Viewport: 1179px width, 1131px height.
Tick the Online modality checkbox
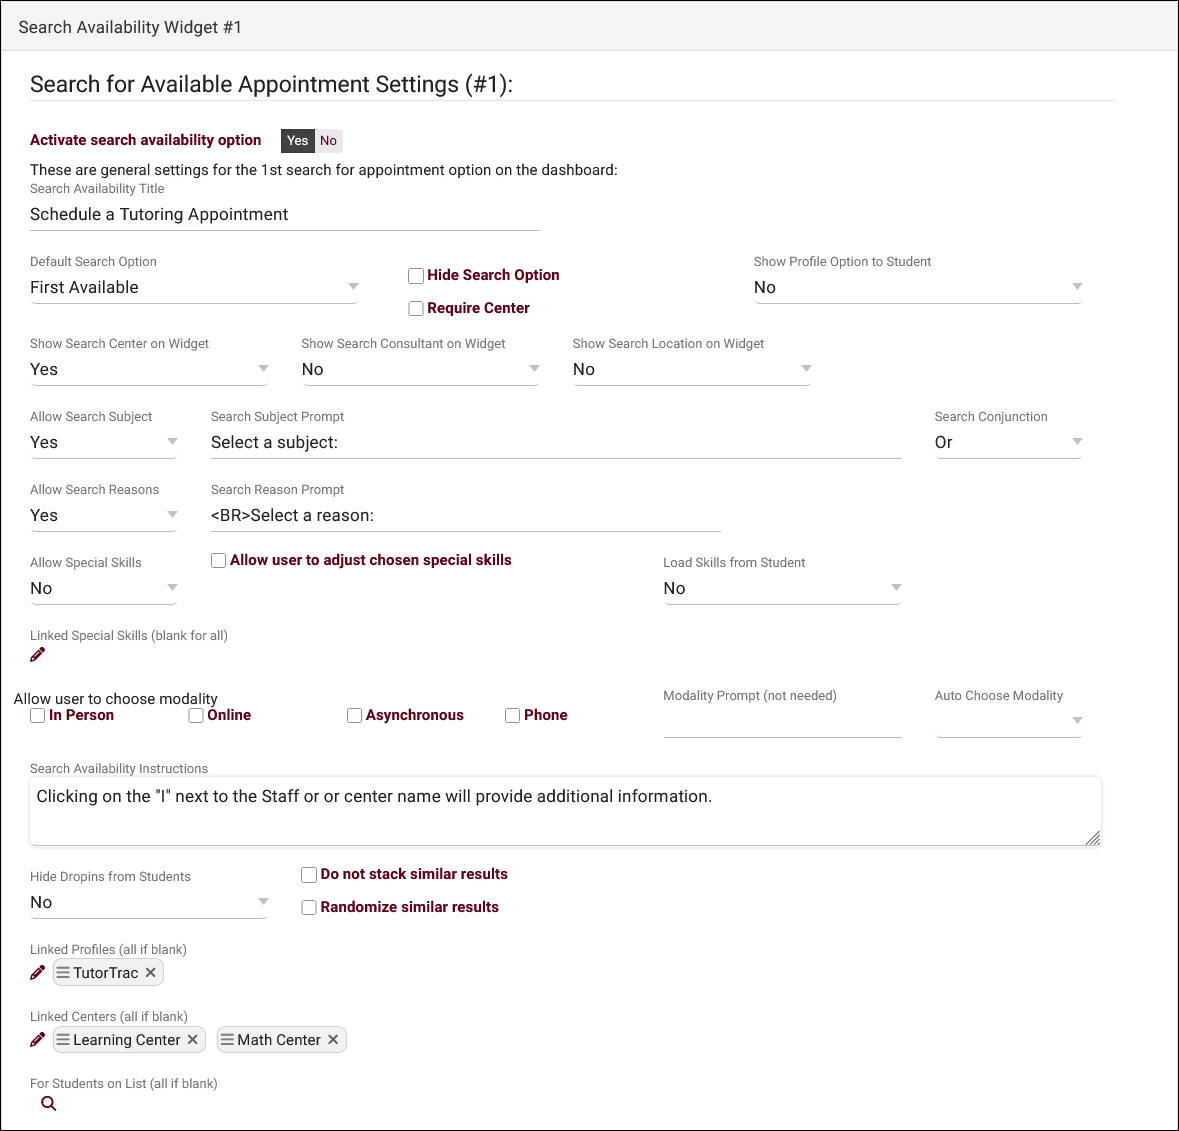(x=196, y=716)
